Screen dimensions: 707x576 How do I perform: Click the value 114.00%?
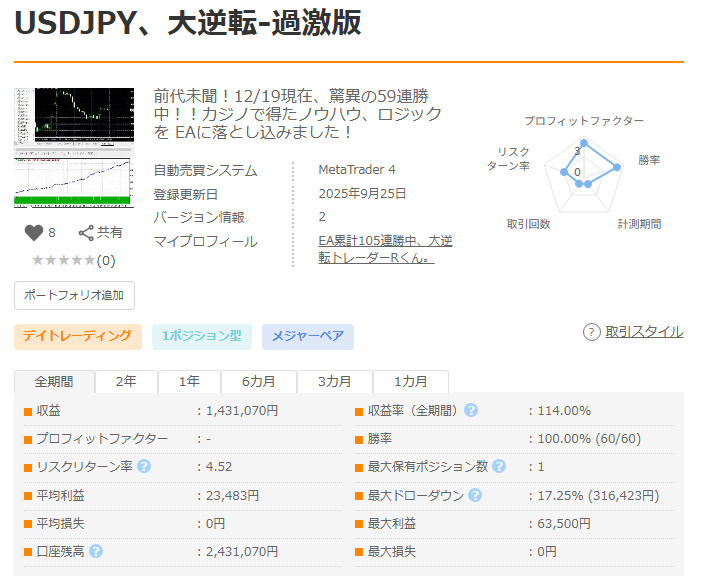pyautogui.click(x=564, y=410)
